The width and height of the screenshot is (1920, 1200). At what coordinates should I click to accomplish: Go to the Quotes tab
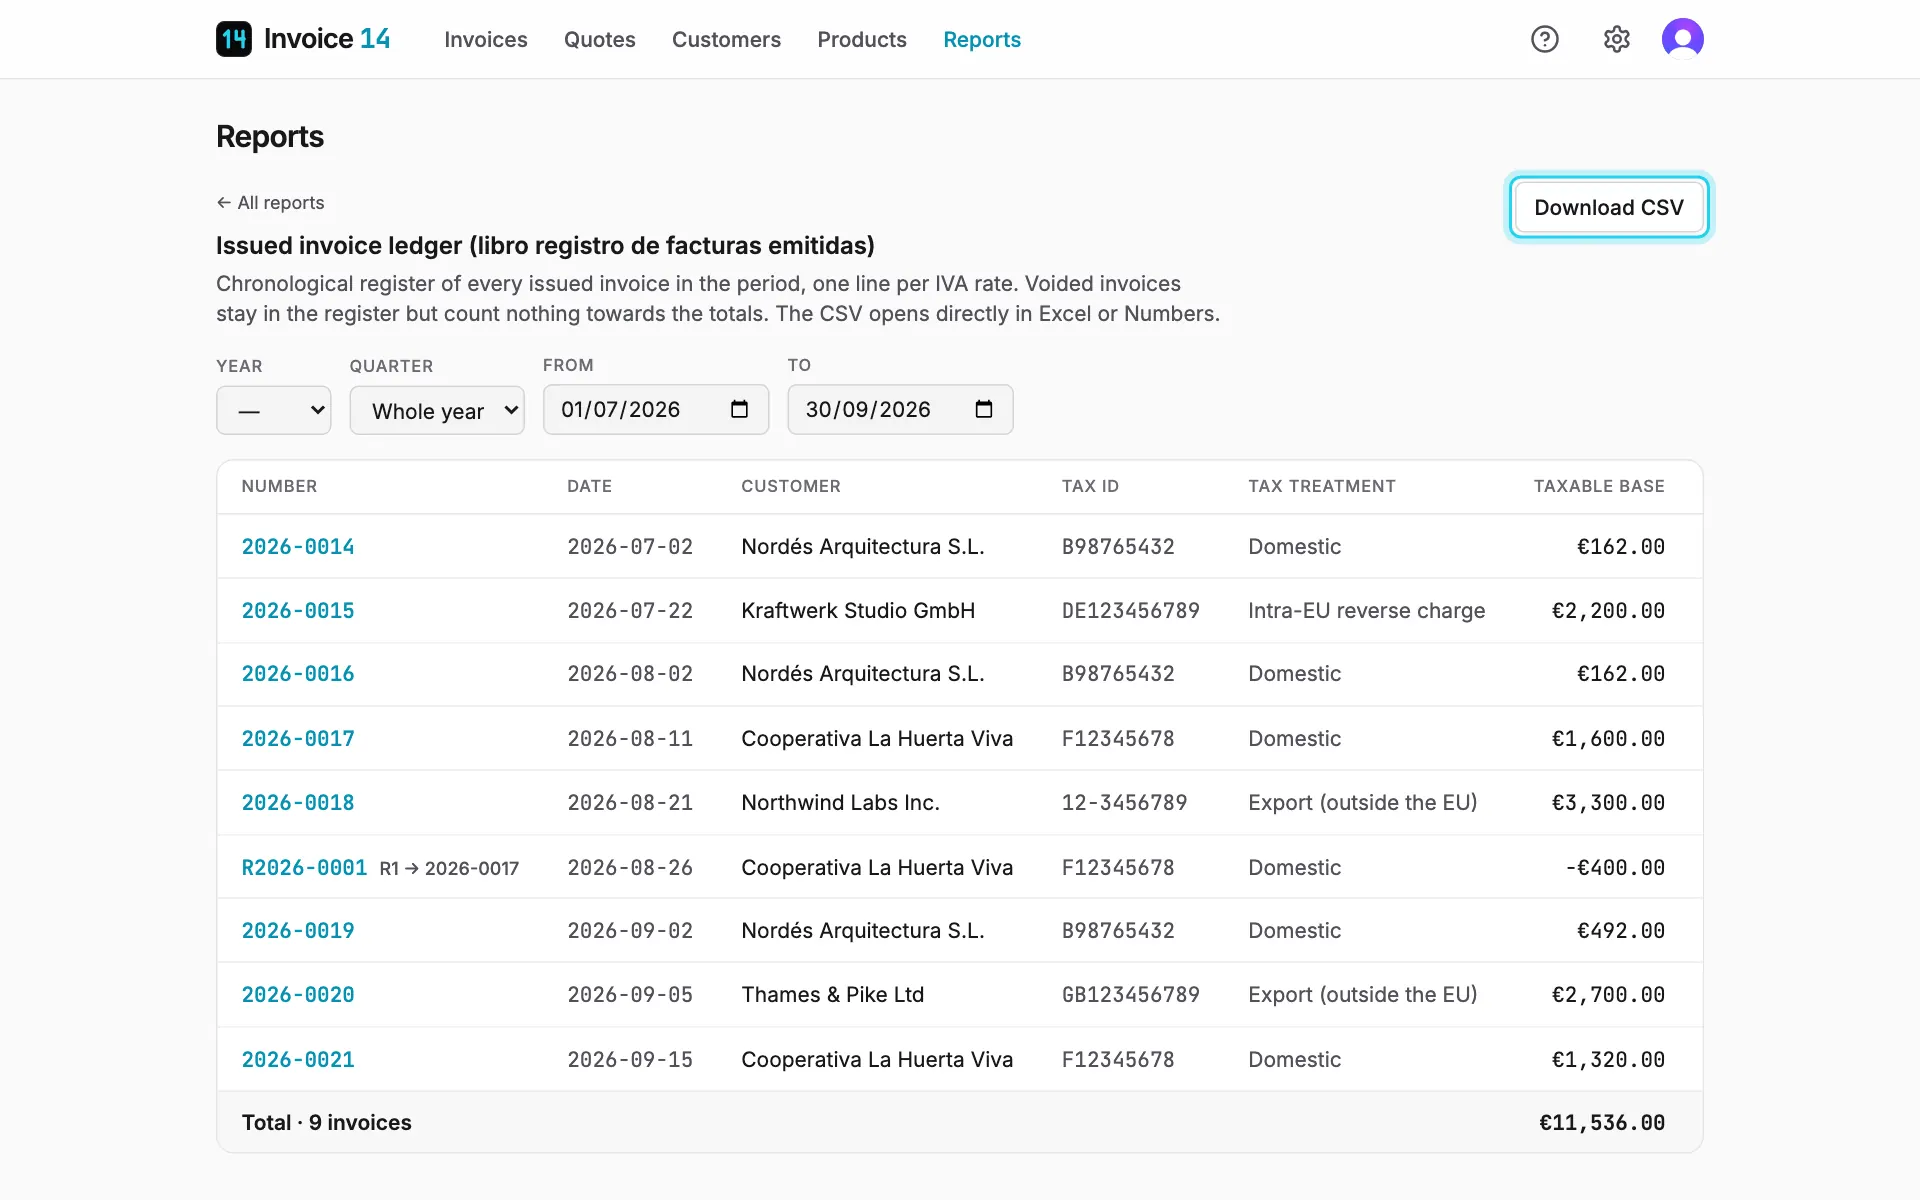[600, 39]
